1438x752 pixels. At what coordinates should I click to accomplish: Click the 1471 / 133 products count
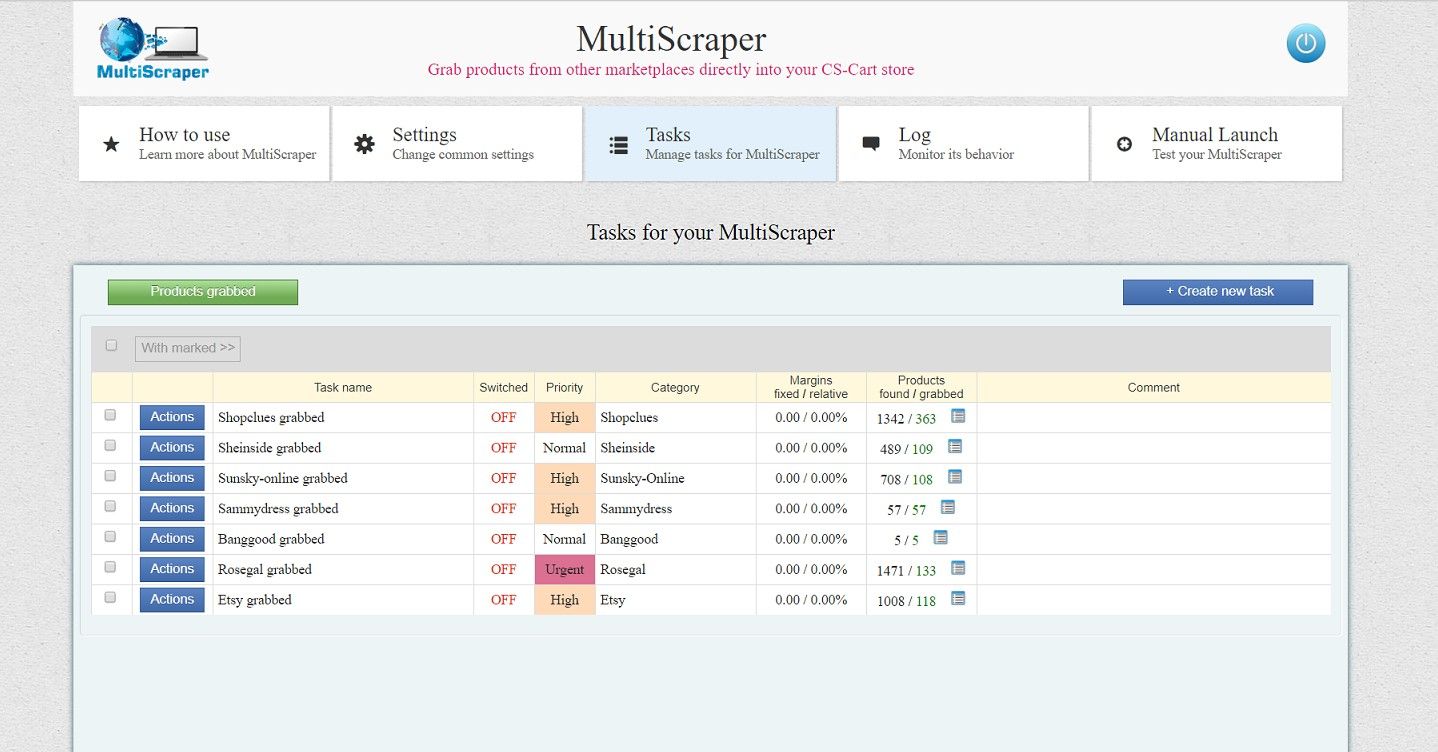coord(906,571)
